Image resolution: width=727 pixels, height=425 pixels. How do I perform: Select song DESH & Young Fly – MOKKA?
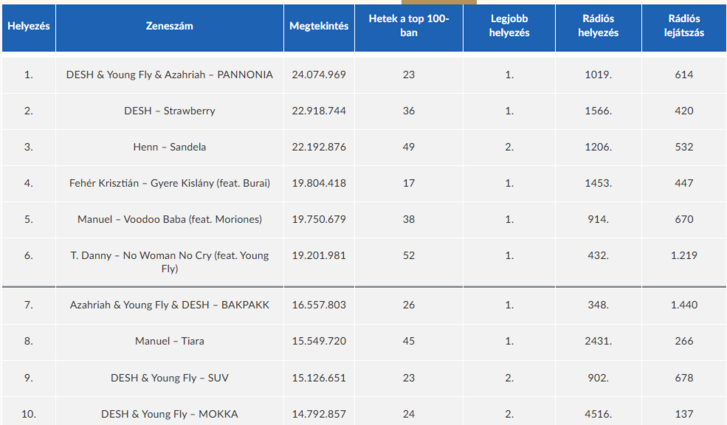[169, 414]
